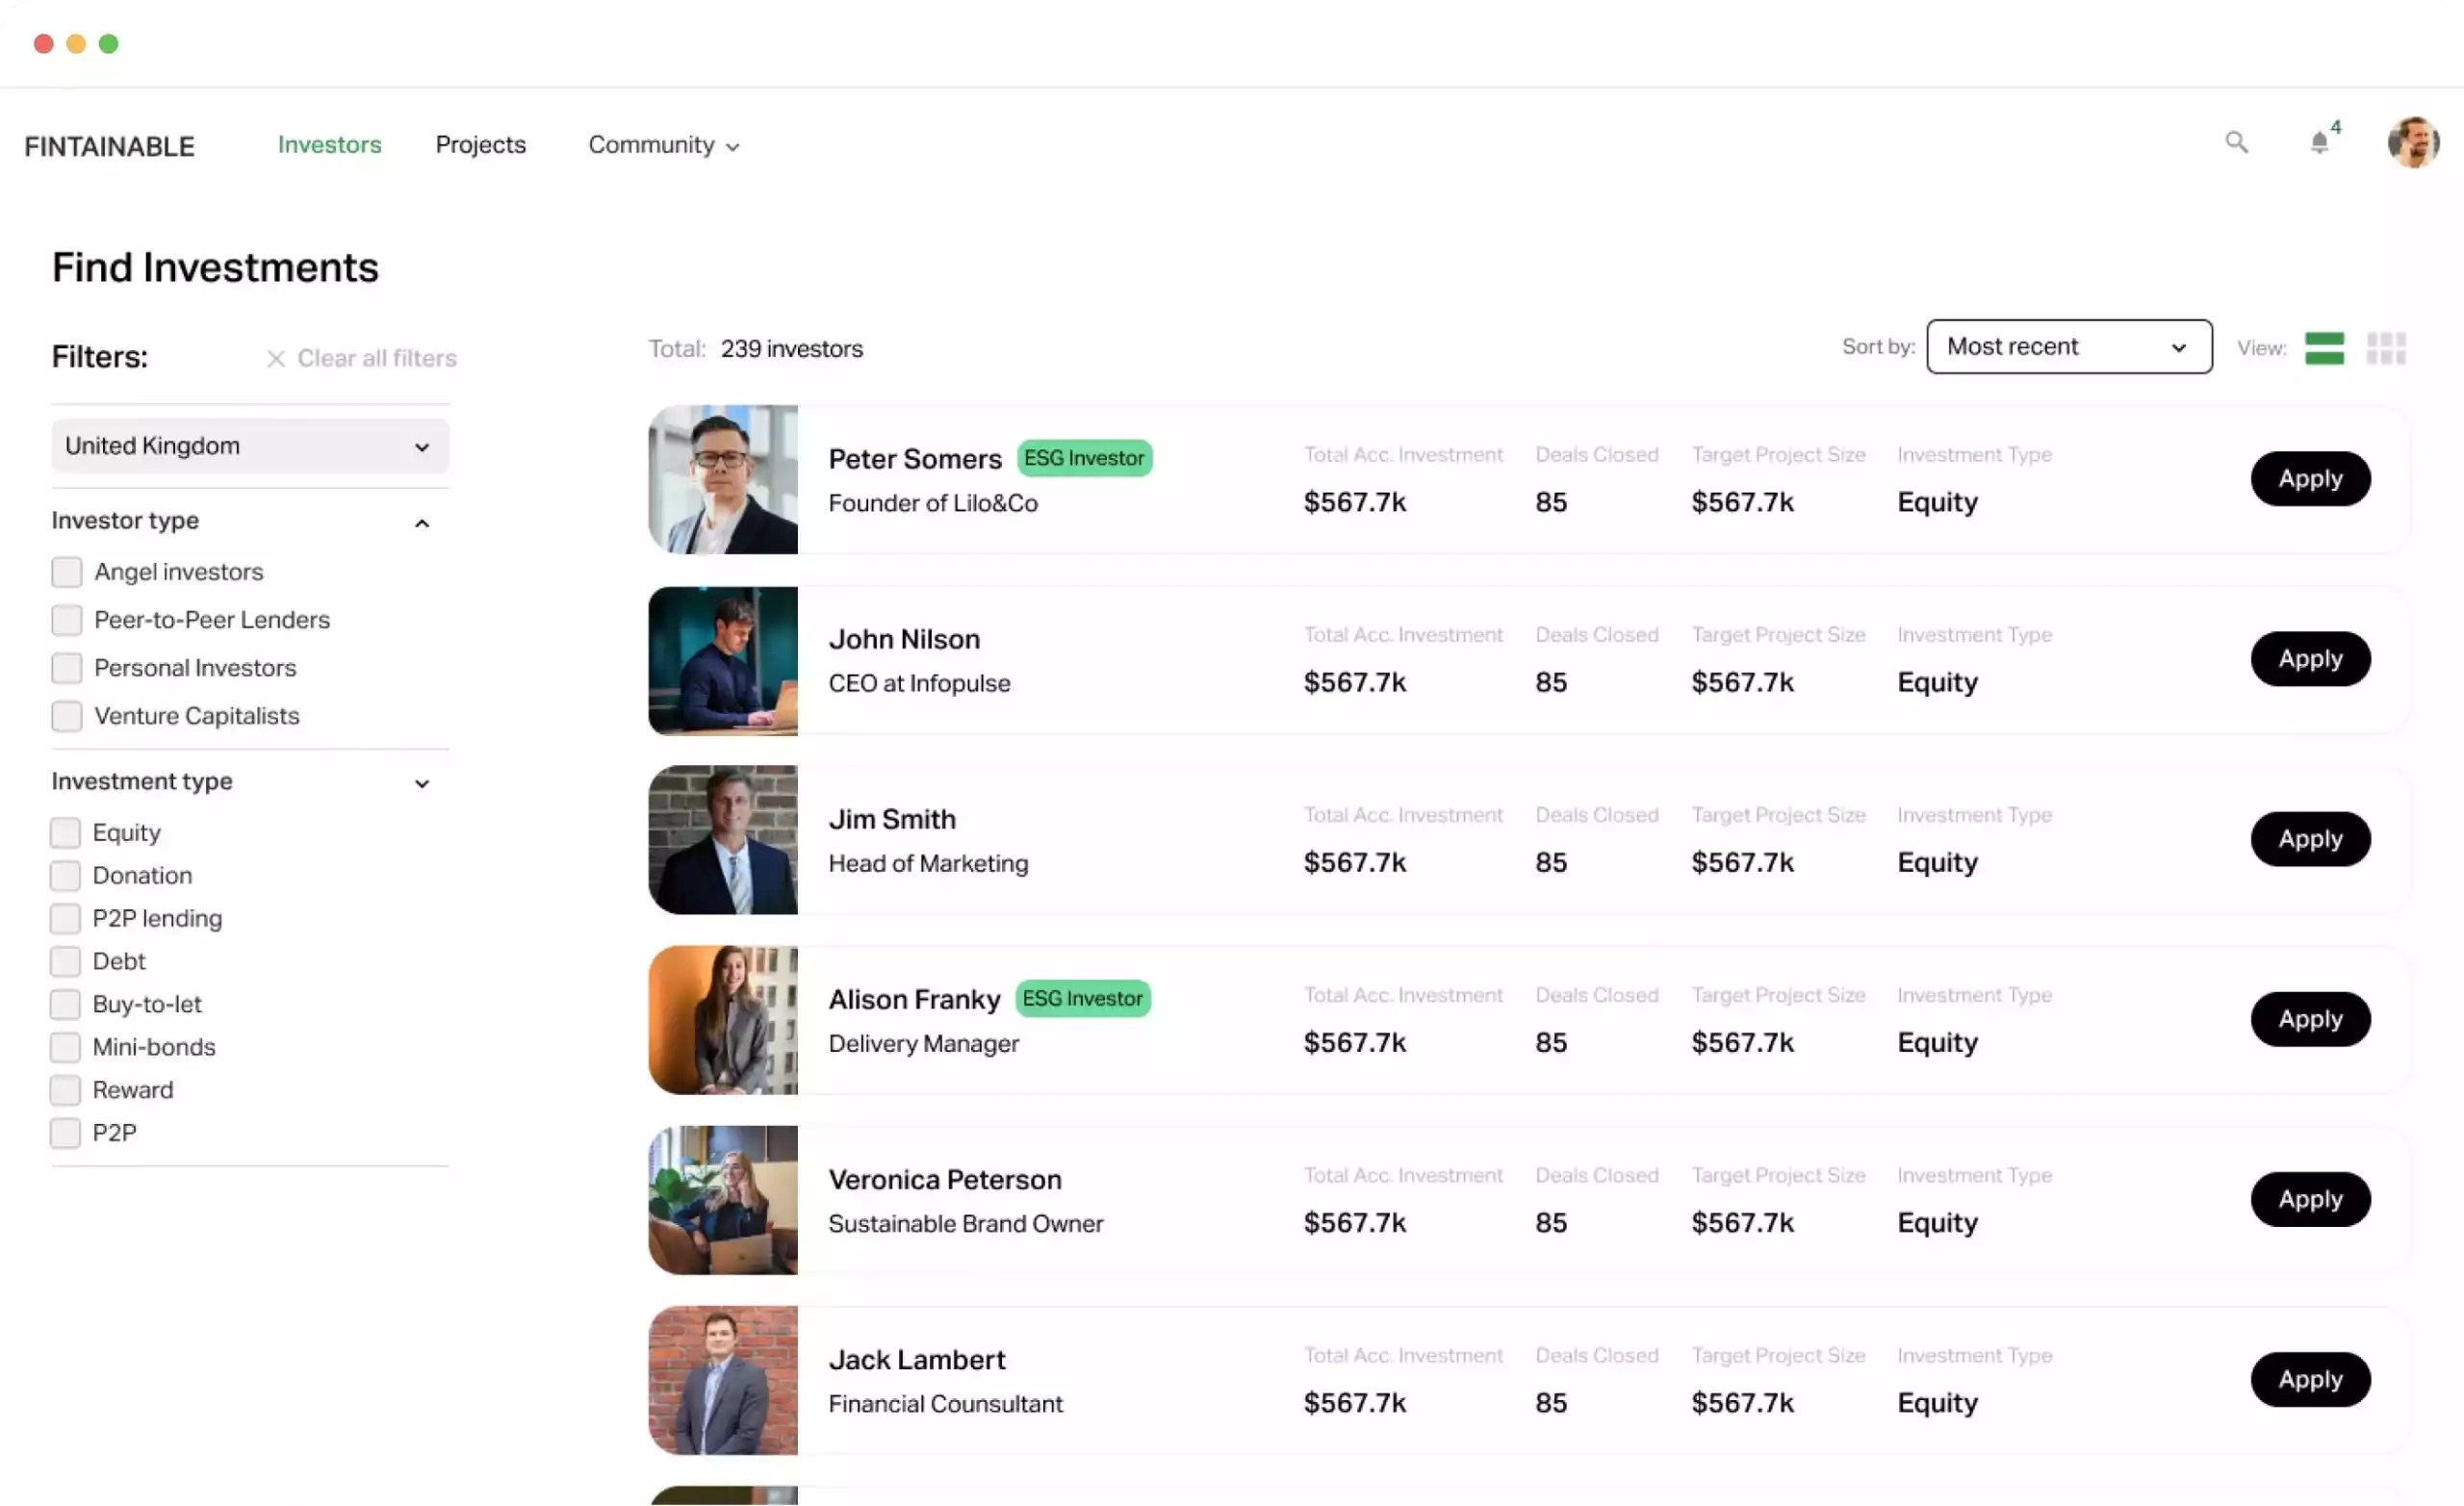Tick the Peer-to-Peer Lenders checkbox
The height and width of the screenshot is (1506, 2464).
pyautogui.click(x=67, y=620)
